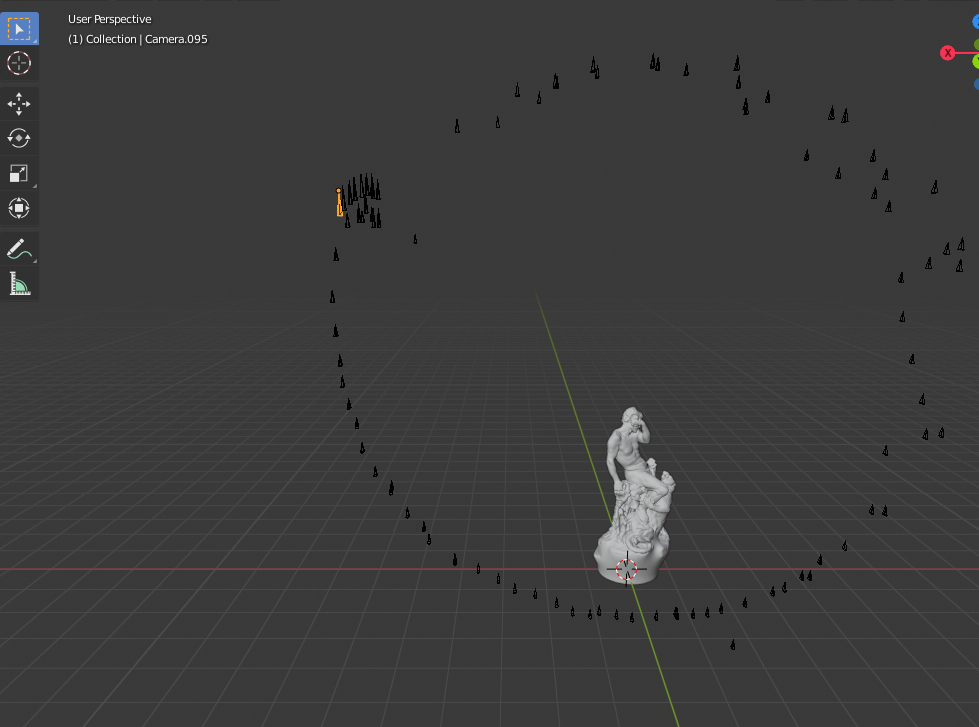
Task: Click the red X axis on the navigation gizmo
Action: pos(947,52)
